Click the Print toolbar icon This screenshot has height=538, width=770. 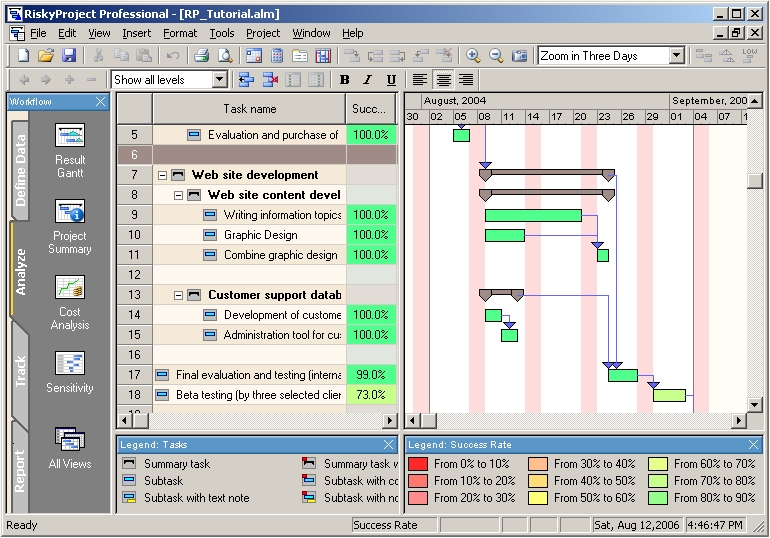pos(202,56)
